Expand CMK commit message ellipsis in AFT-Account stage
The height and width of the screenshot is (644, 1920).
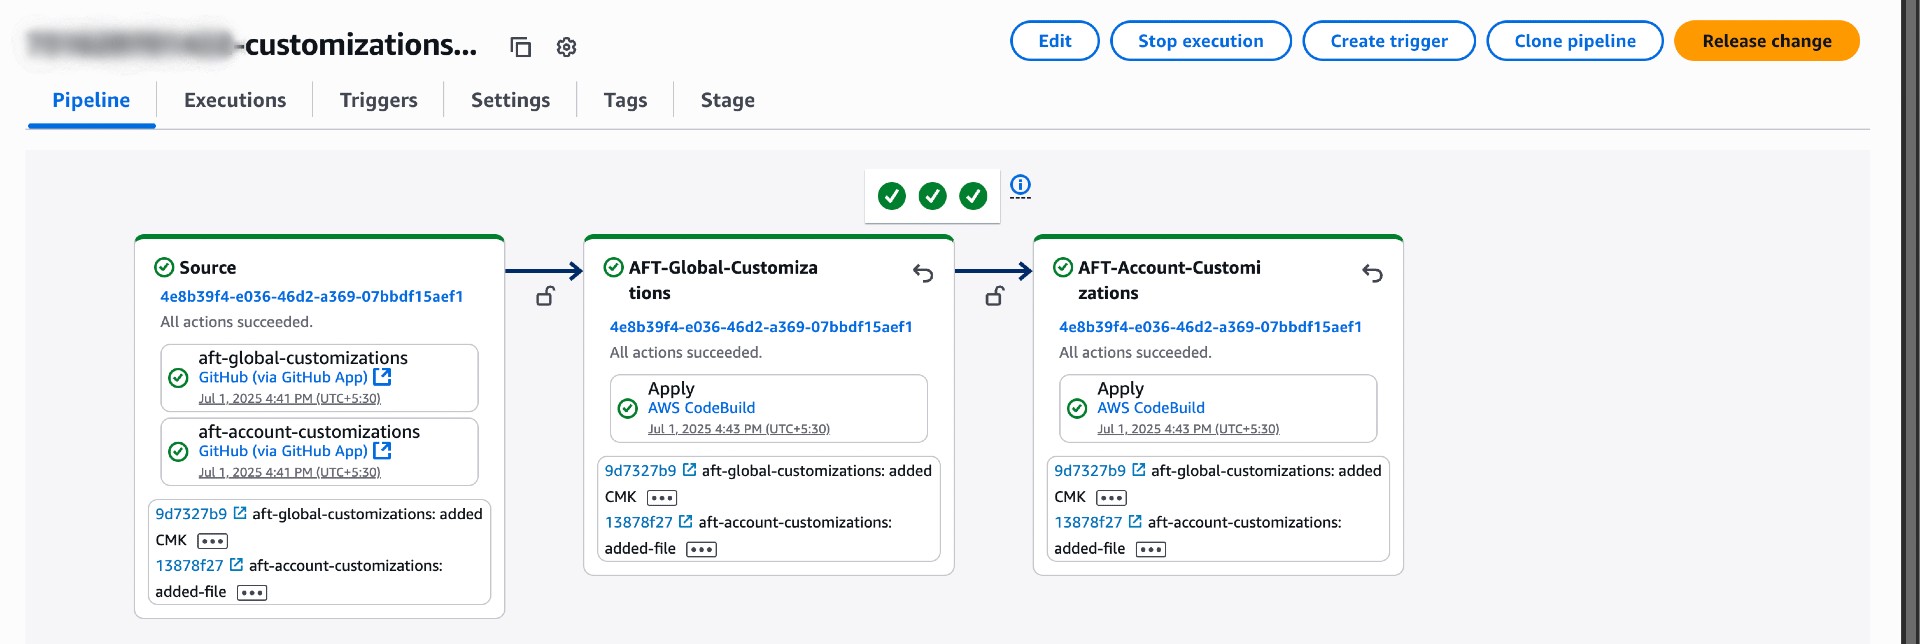[x=1111, y=498]
